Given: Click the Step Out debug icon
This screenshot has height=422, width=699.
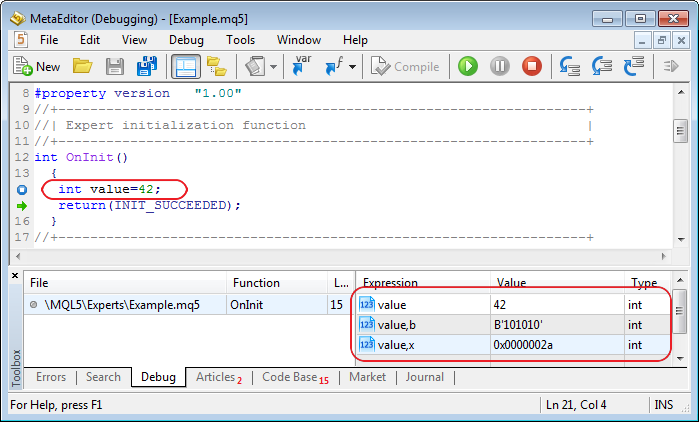Looking at the screenshot, I should pos(633,66).
